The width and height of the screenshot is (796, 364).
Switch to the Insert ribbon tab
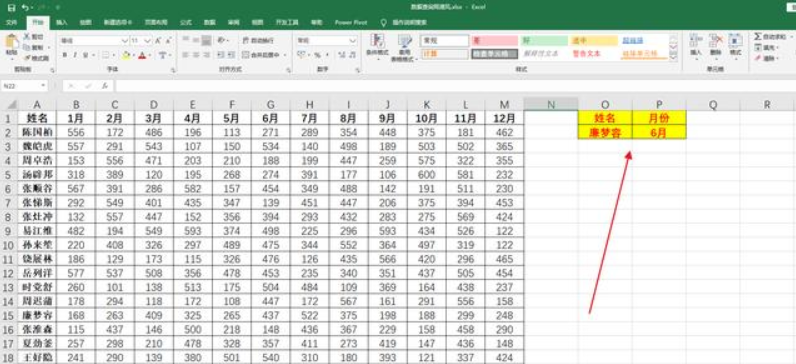pyautogui.click(x=62, y=22)
